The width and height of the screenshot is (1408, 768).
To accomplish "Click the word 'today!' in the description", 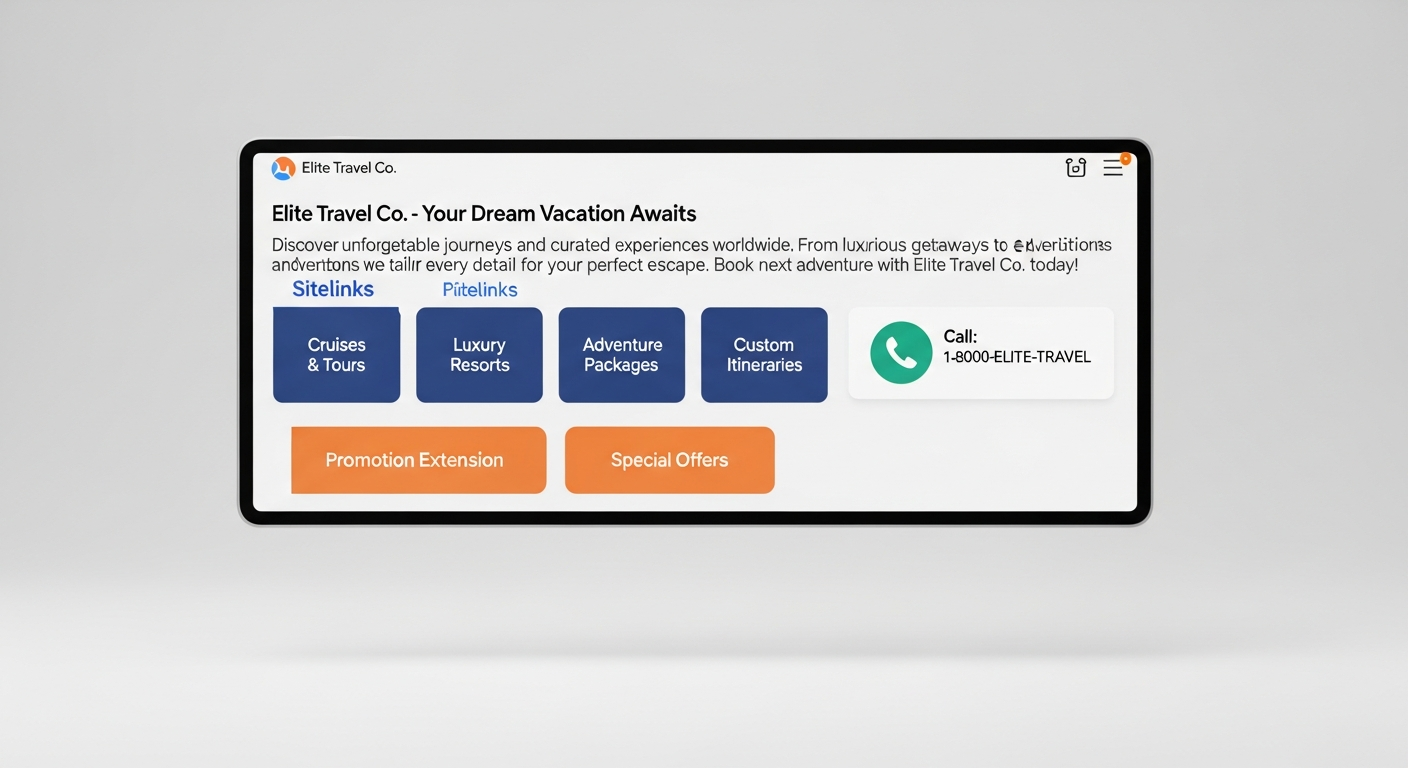I will click(1052, 266).
